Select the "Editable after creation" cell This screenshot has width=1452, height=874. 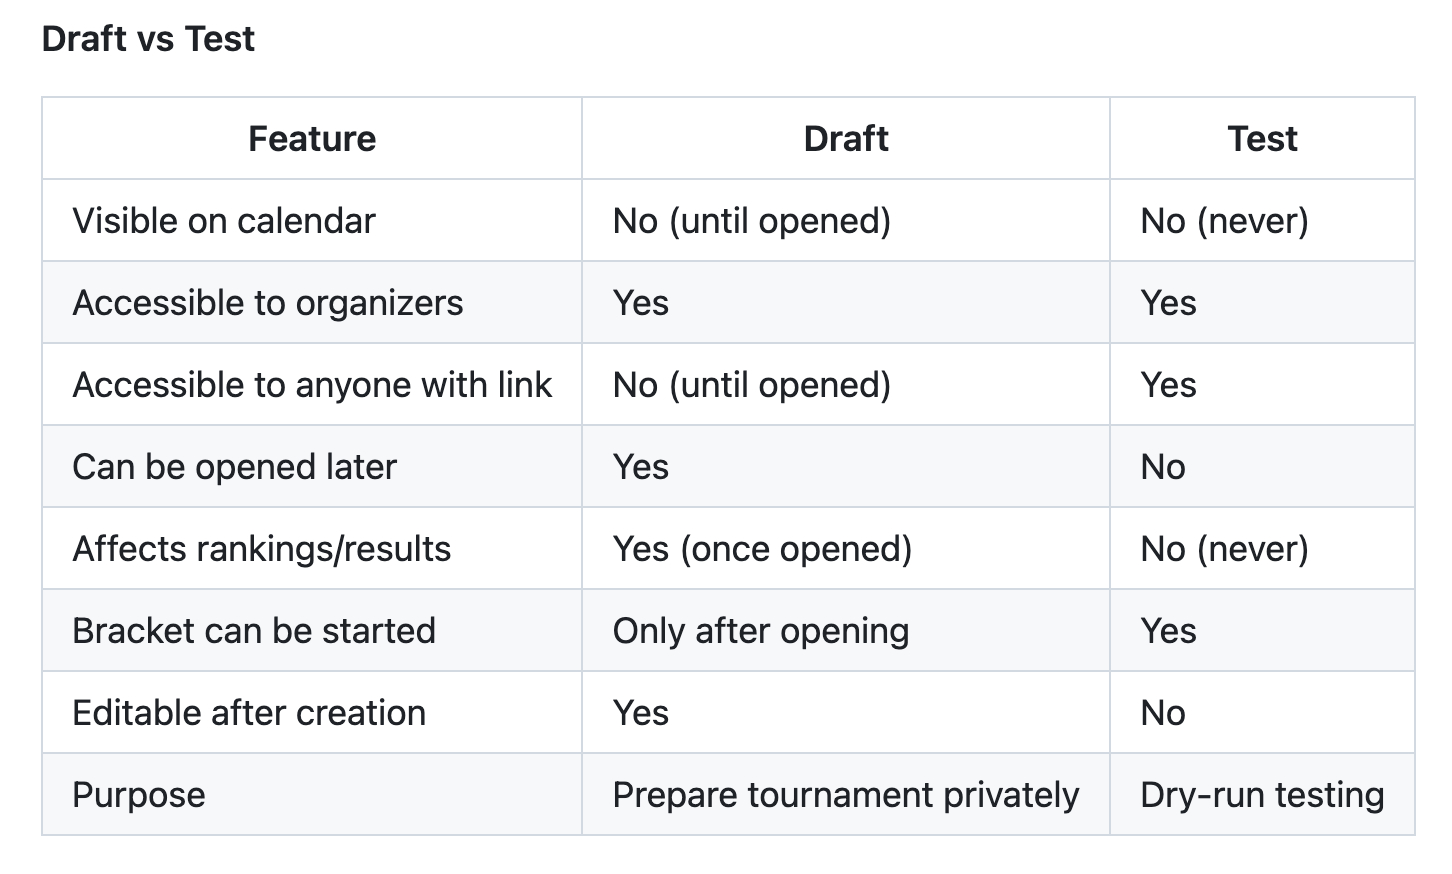(249, 713)
